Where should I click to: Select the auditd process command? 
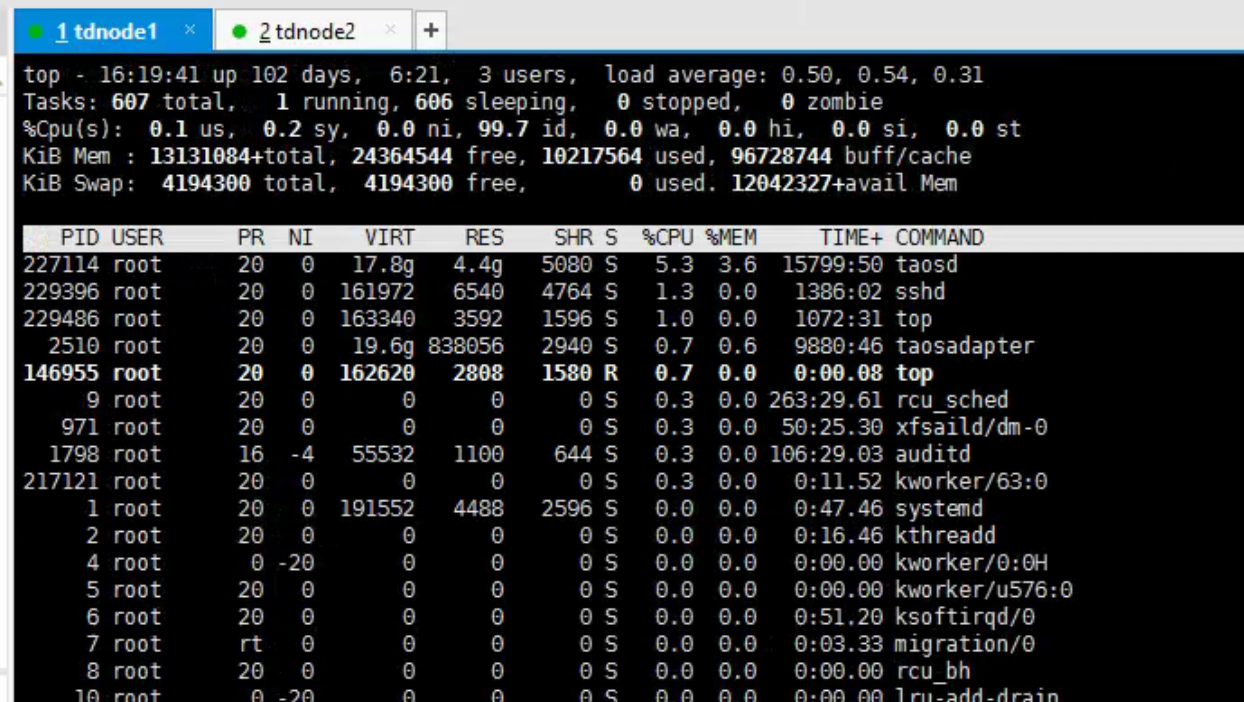pos(933,454)
